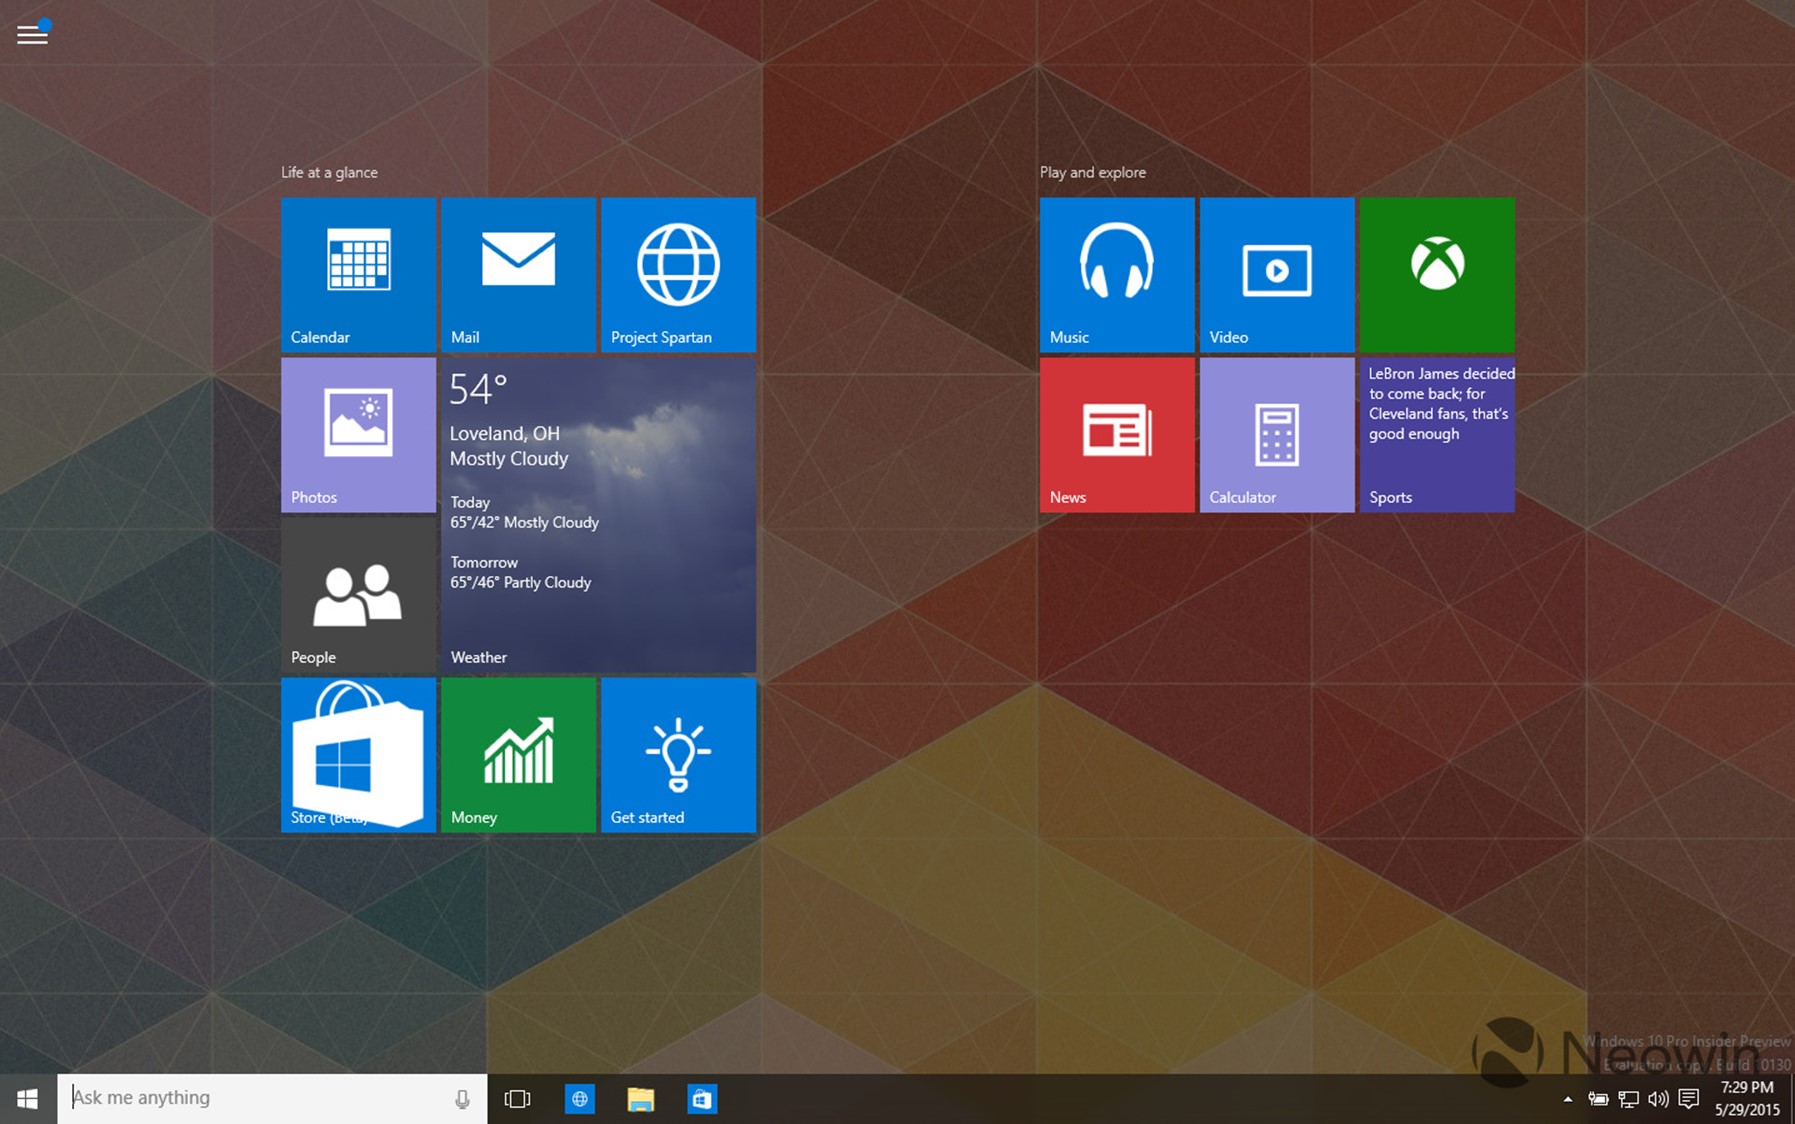This screenshot has width=1795, height=1124.
Task: Show hidden system tray icons
Action: [1567, 1099]
